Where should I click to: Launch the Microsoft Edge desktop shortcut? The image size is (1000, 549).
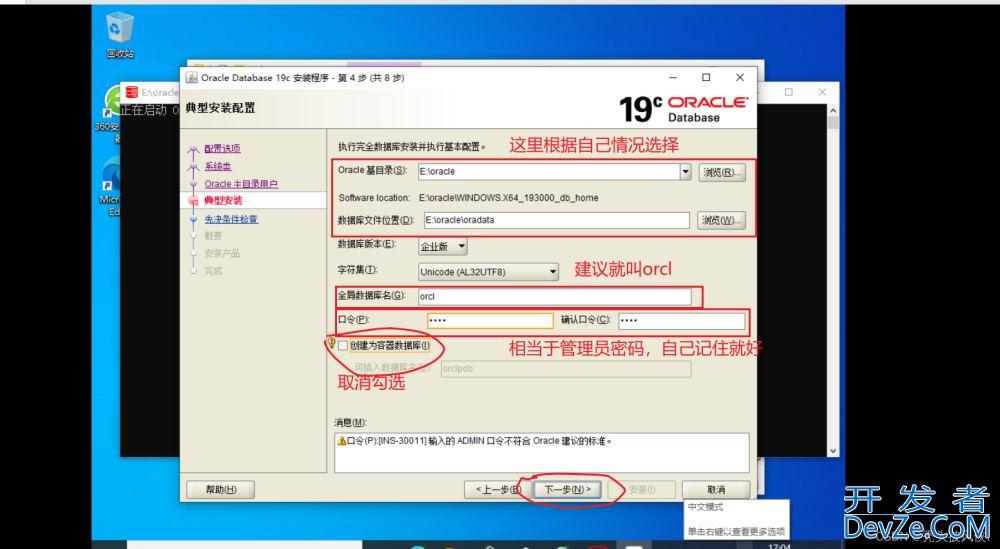(111, 185)
